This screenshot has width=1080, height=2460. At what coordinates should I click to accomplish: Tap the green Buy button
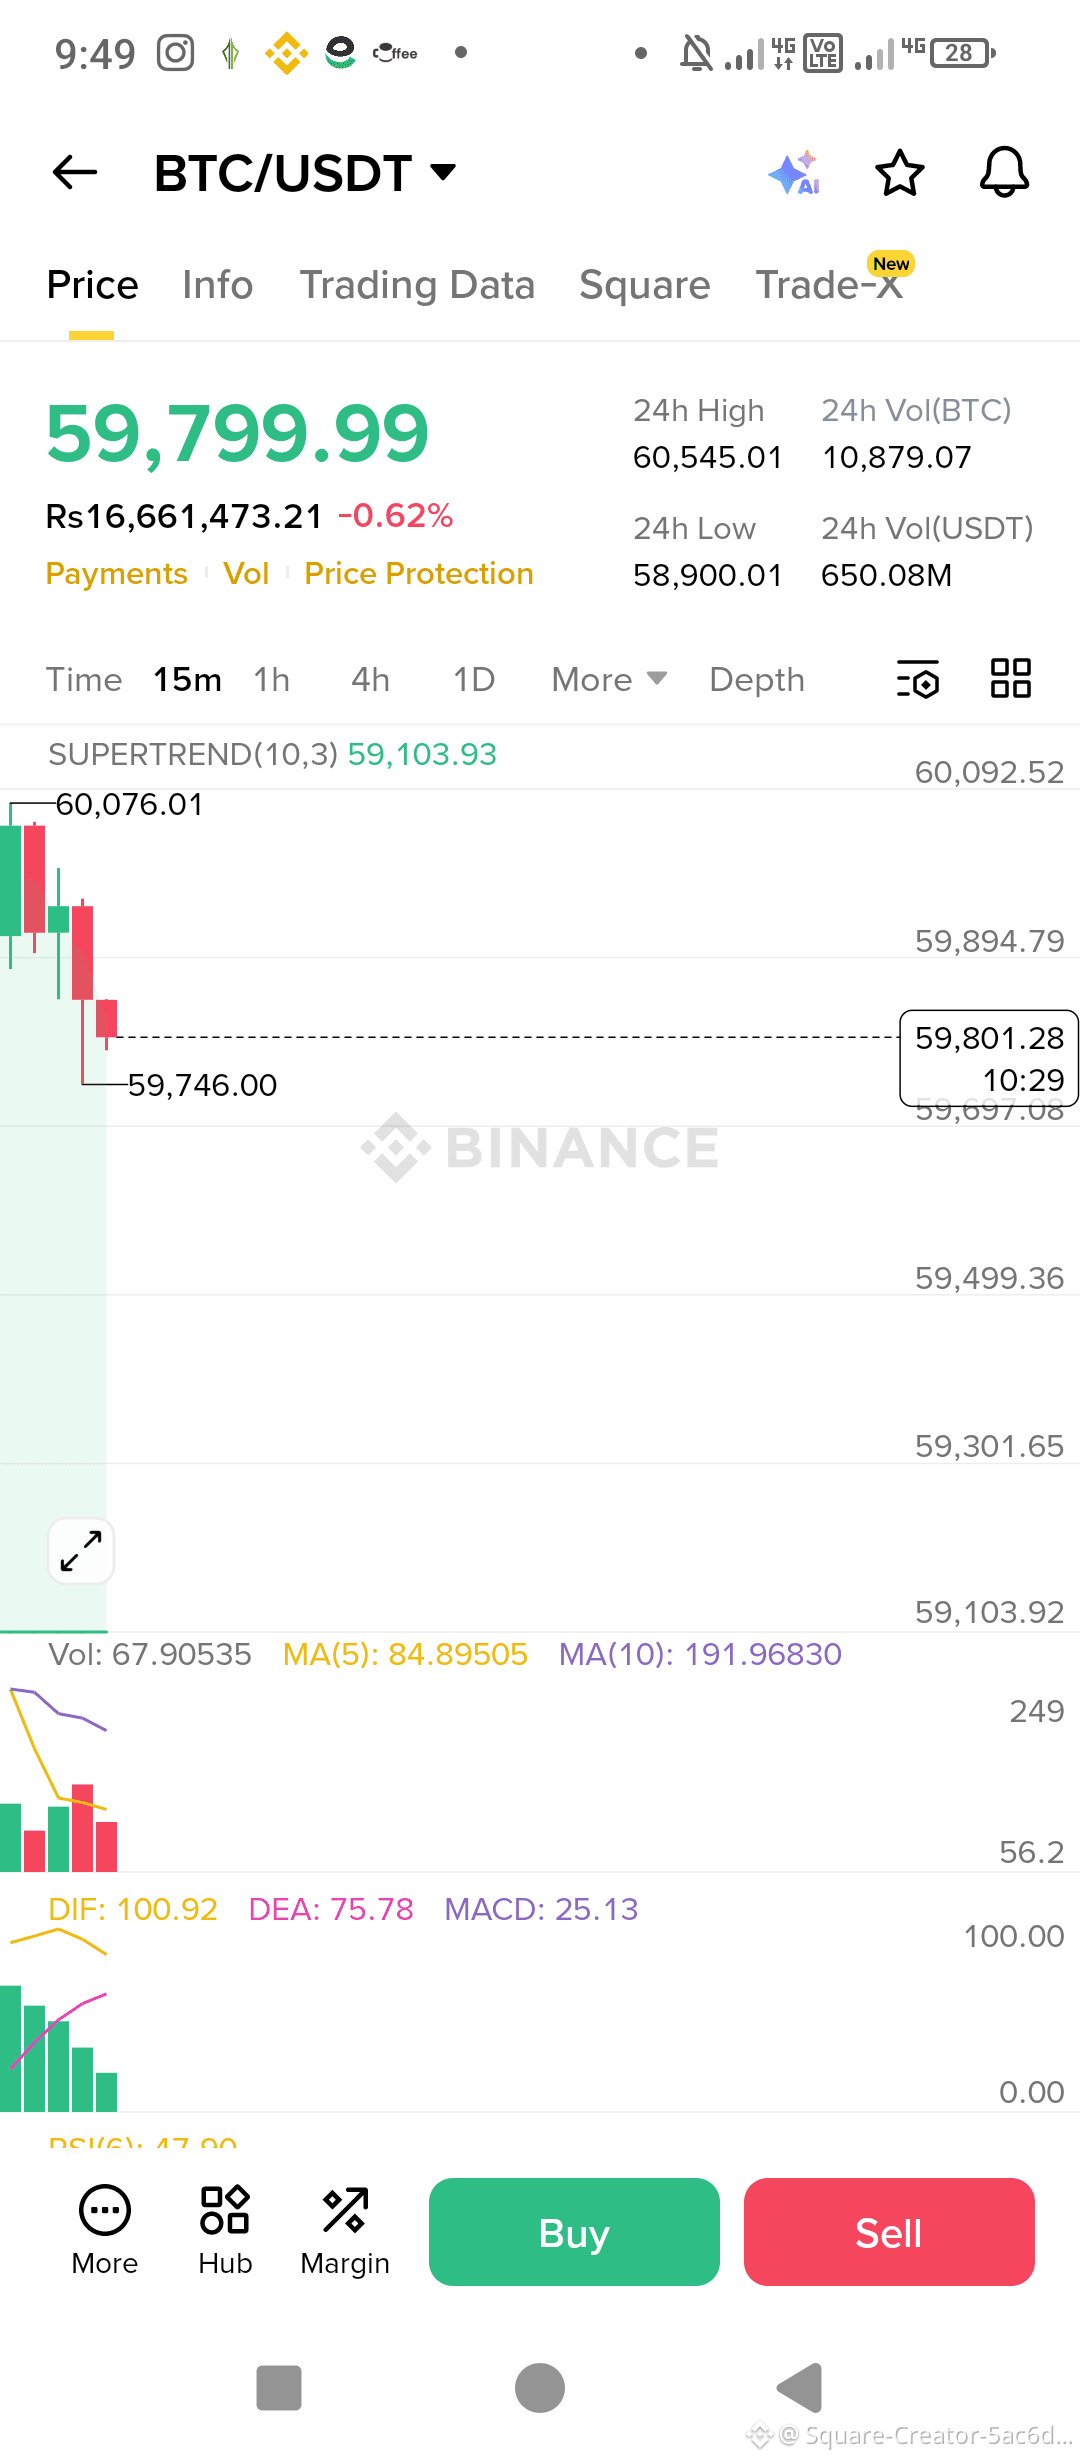point(574,2232)
